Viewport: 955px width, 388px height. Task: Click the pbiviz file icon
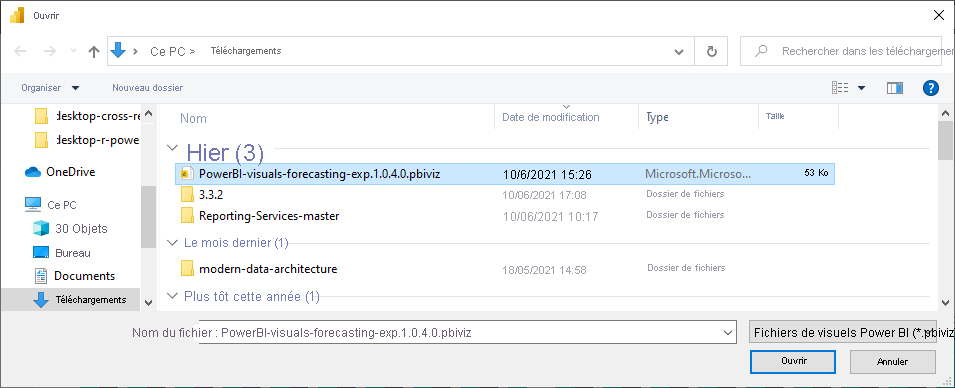click(188, 174)
